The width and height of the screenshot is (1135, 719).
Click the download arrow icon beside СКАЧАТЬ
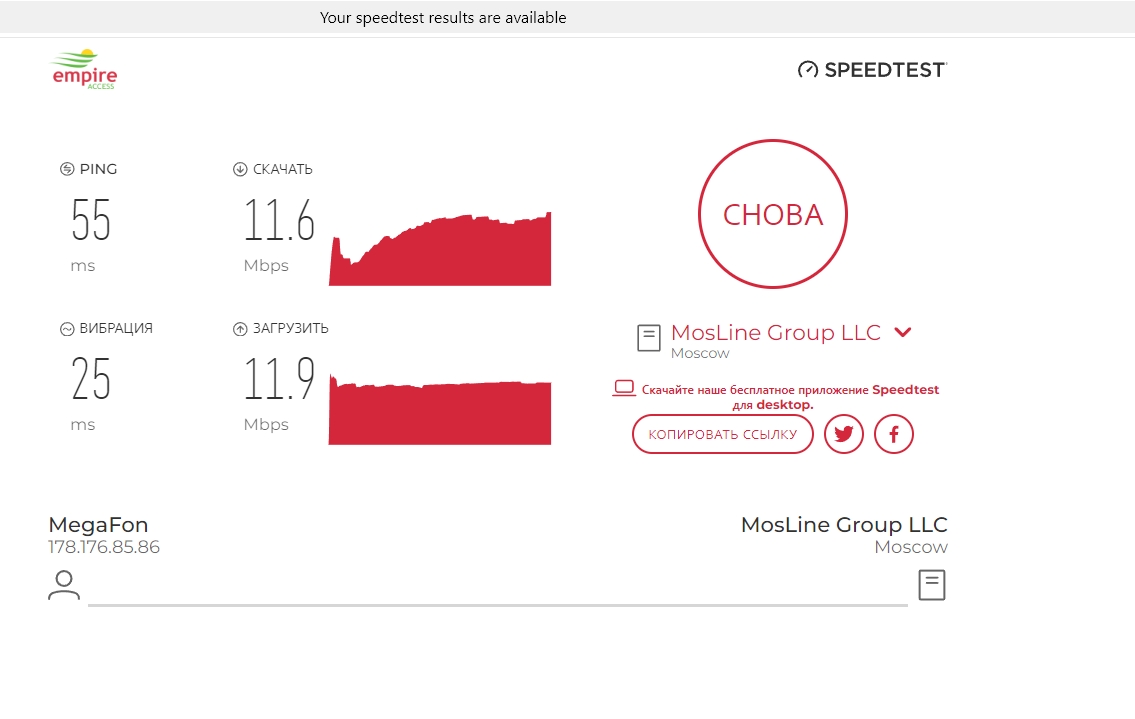pyautogui.click(x=240, y=169)
